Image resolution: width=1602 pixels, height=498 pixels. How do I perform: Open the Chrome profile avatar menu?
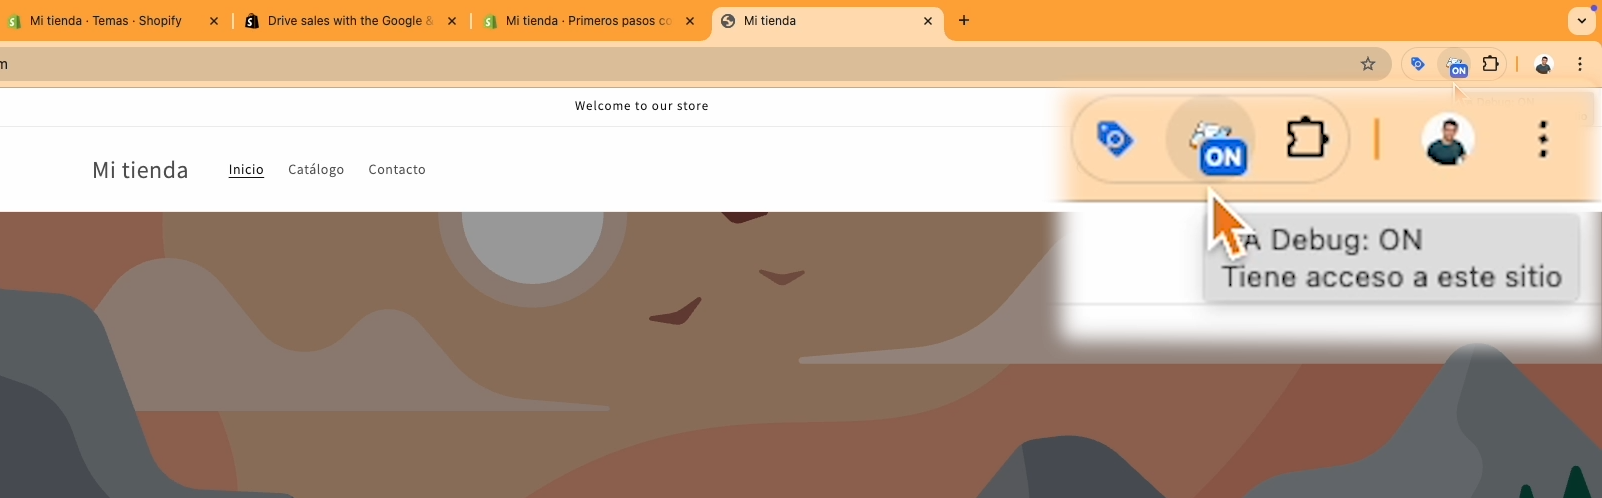pyautogui.click(x=1544, y=64)
